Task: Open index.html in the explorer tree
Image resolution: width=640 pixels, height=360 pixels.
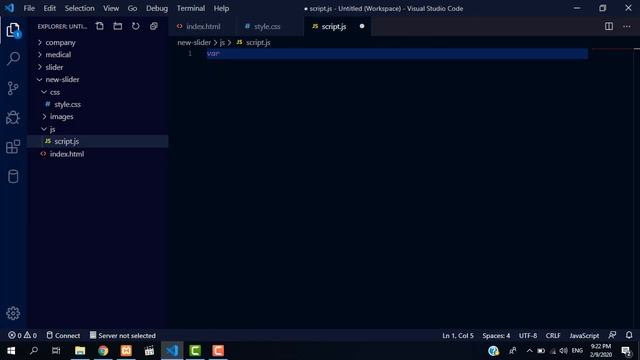Action: tap(97, 154)
